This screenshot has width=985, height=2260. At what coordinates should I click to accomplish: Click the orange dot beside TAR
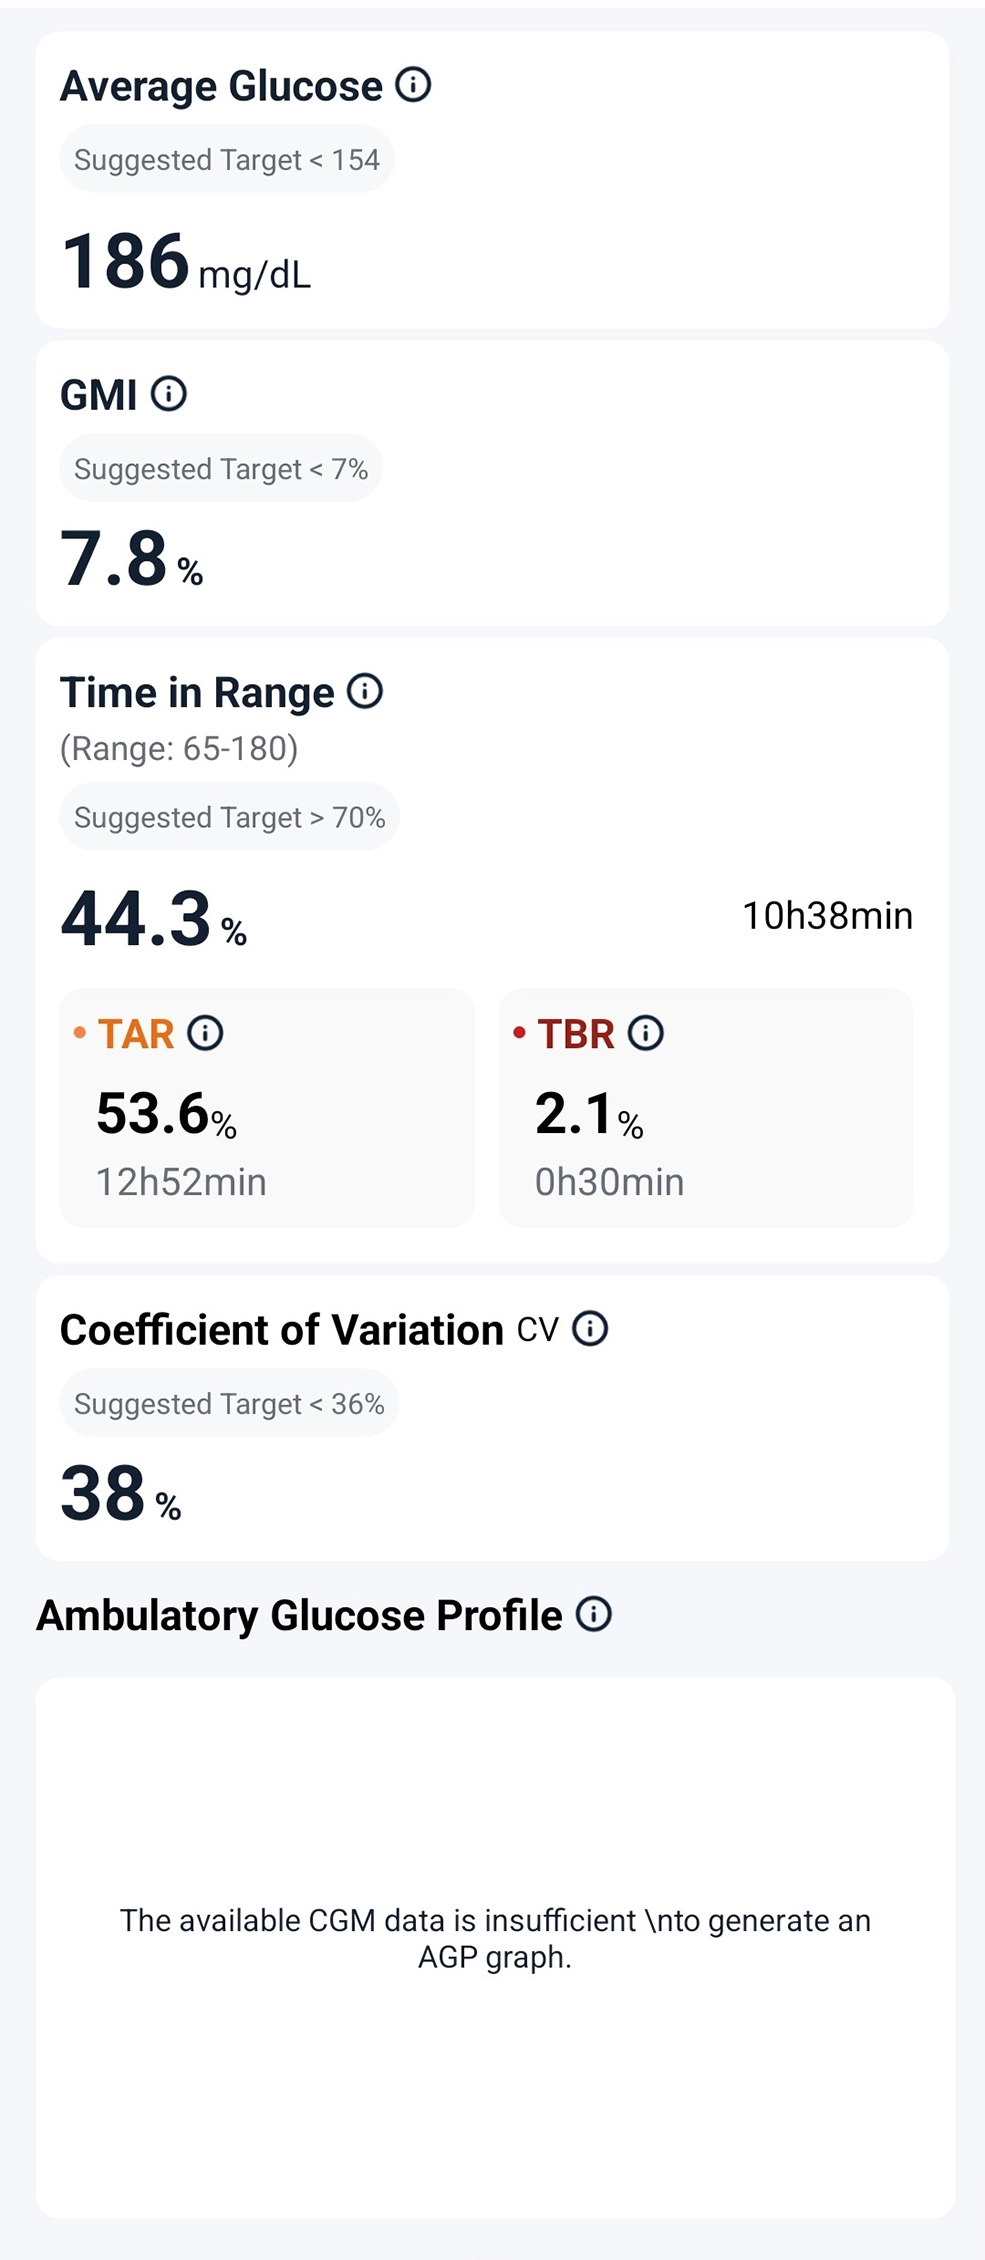80,1033
